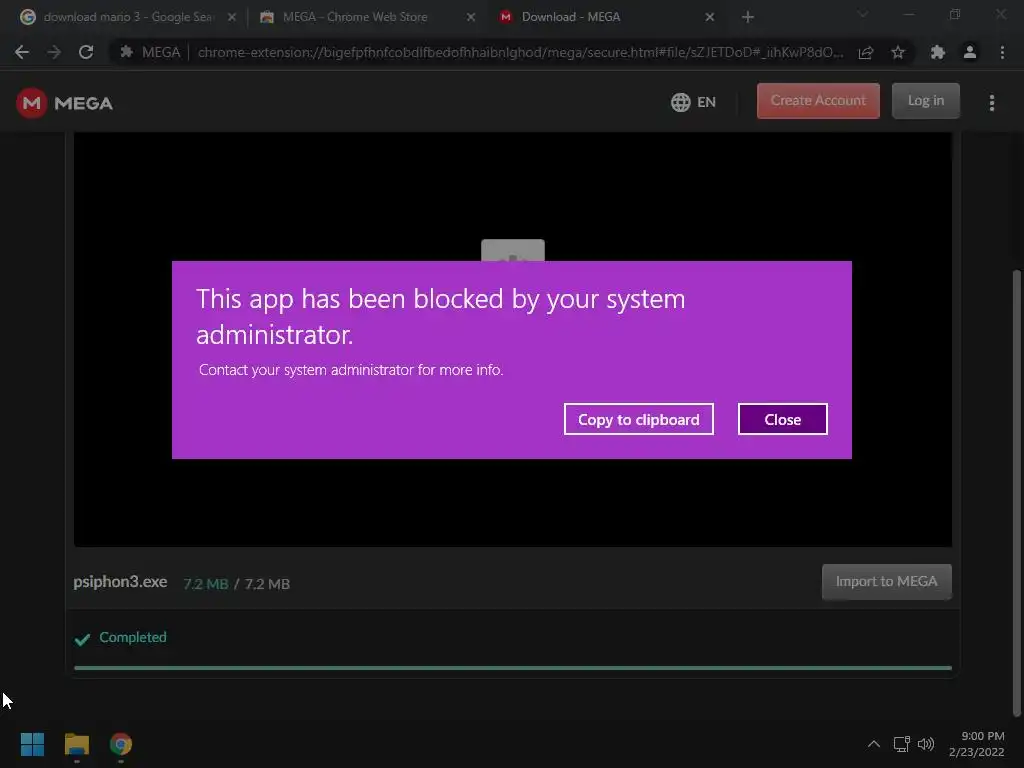Open the Chrome profile icon
Viewport: 1024px width, 768px height.
pos(970,52)
